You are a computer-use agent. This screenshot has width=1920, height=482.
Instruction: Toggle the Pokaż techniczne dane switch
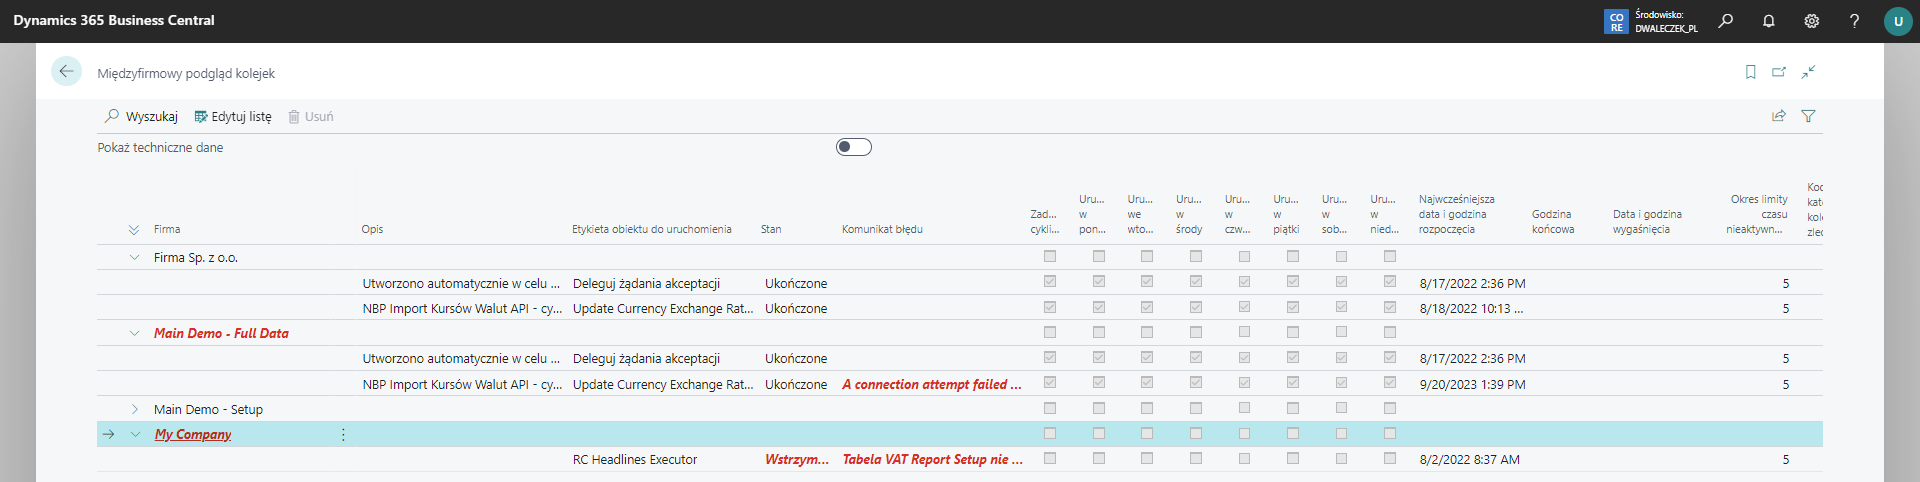pyautogui.click(x=853, y=147)
